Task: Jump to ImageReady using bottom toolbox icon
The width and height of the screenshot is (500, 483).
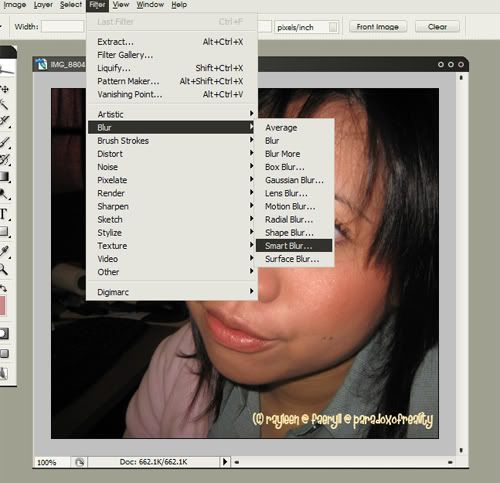Action: point(4,374)
